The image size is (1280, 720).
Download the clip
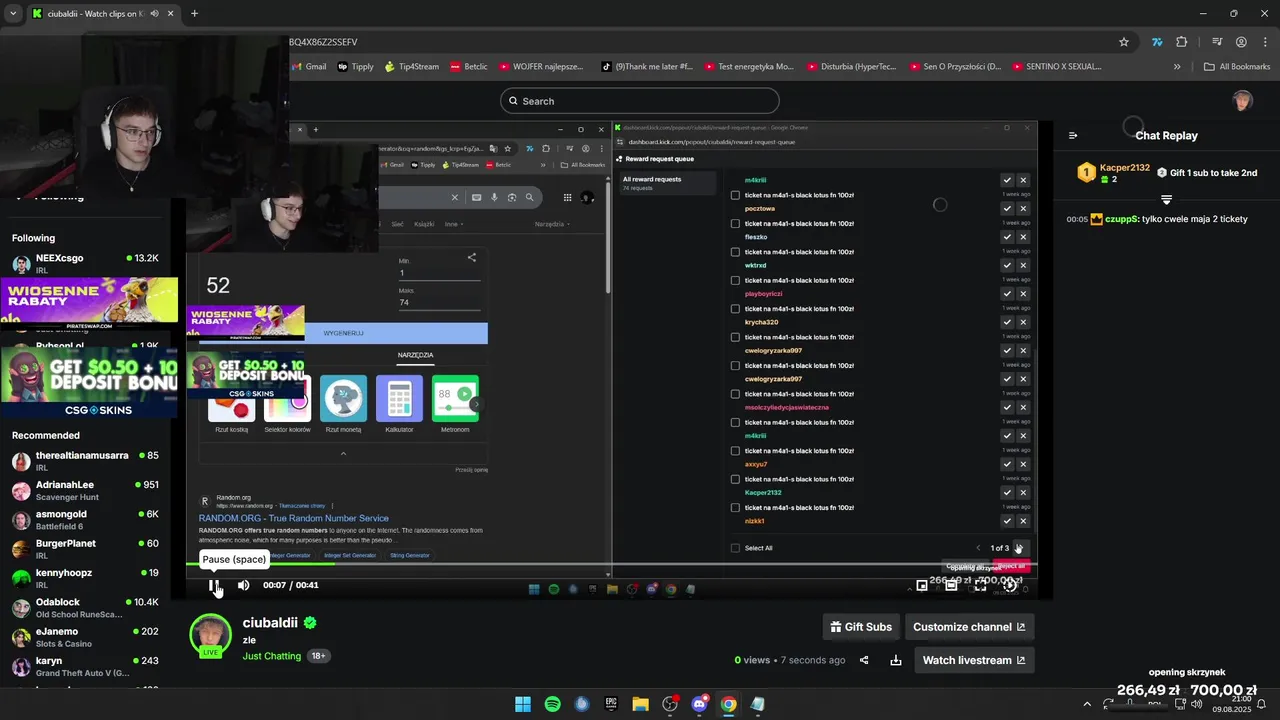tap(896, 660)
